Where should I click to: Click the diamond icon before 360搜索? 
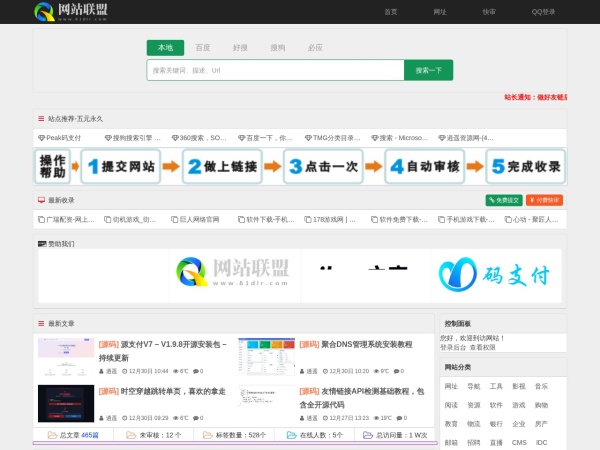[175, 138]
